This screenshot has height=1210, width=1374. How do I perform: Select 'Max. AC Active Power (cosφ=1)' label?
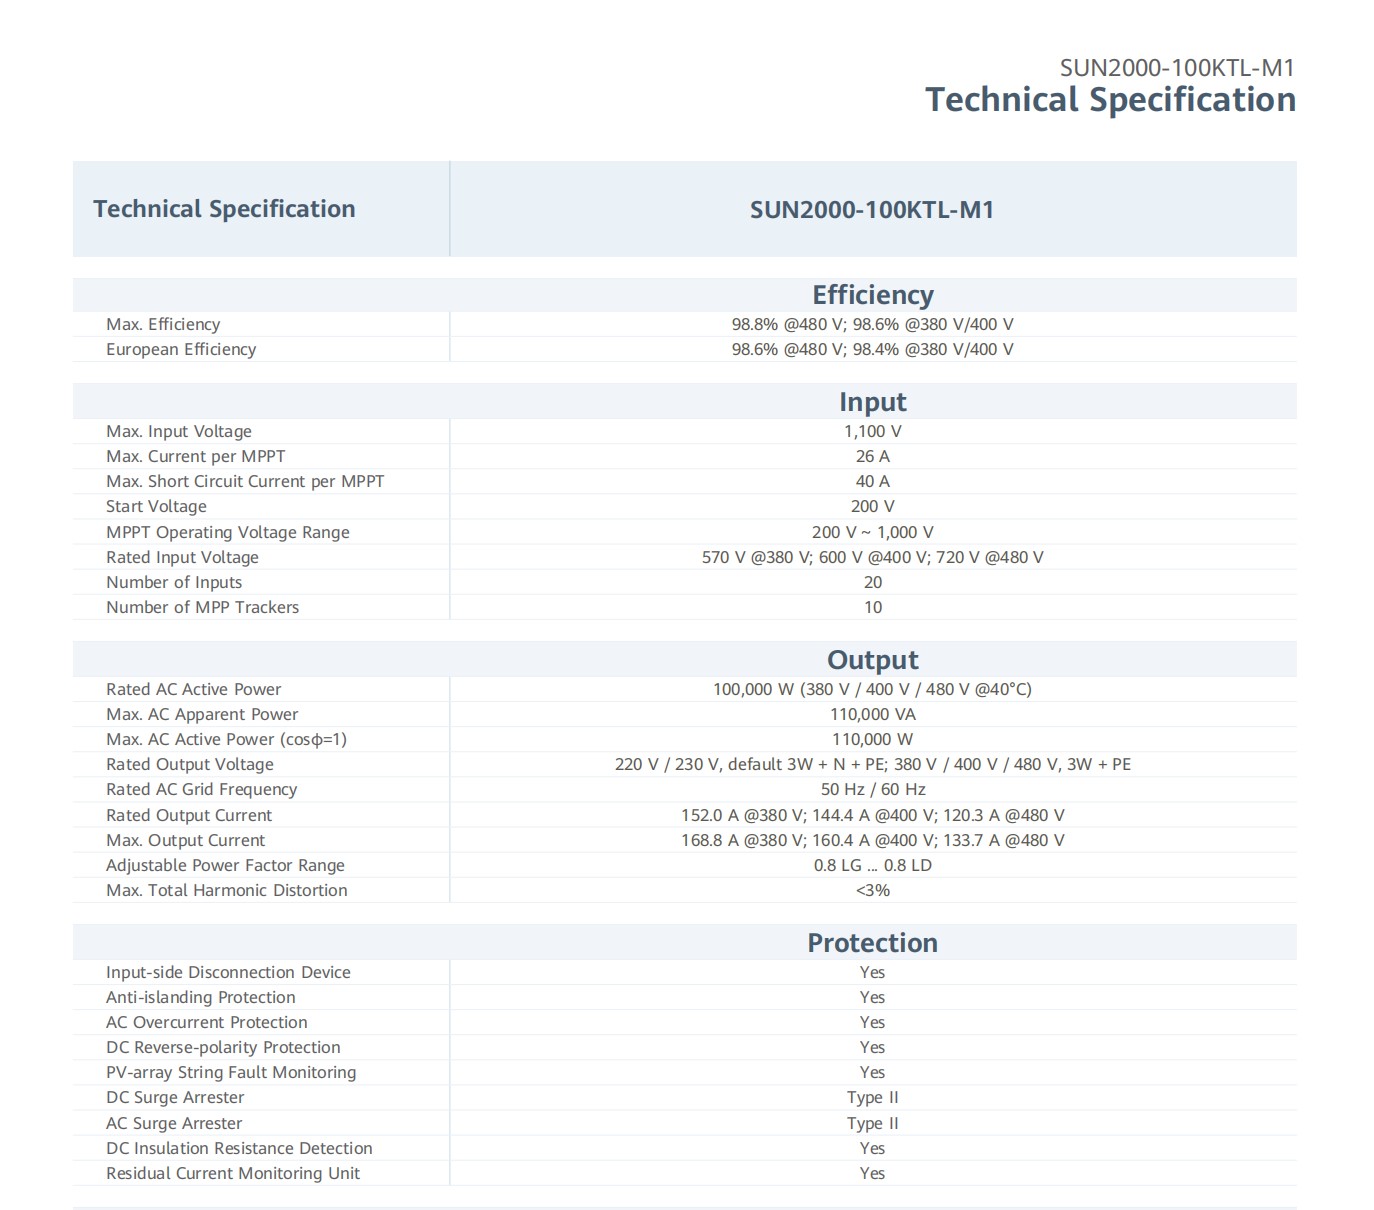227,739
